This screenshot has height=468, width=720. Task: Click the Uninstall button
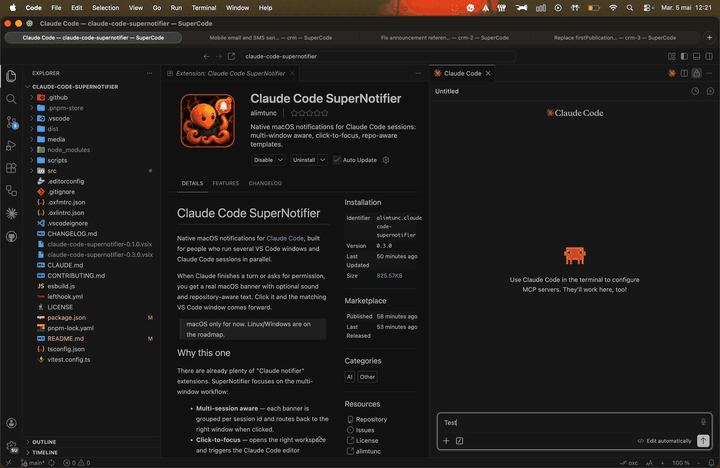pos(304,160)
